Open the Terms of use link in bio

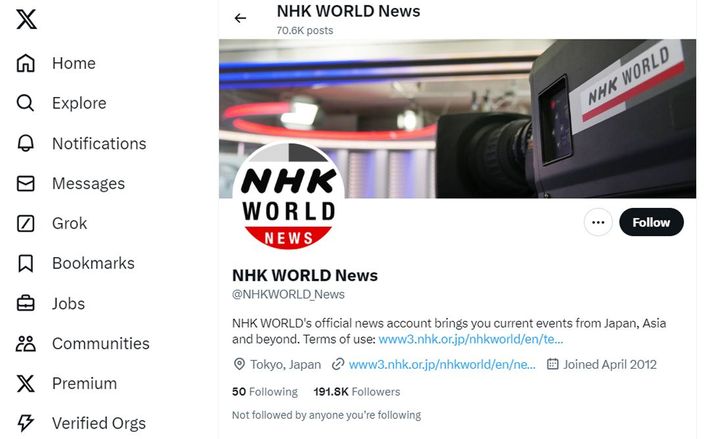pos(470,339)
